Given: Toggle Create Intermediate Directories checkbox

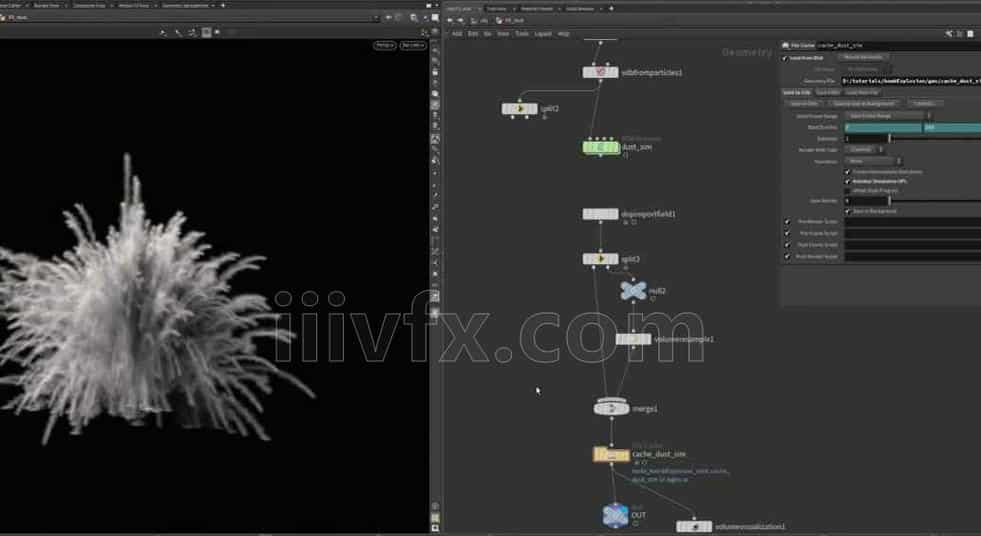Looking at the screenshot, I should (x=848, y=172).
